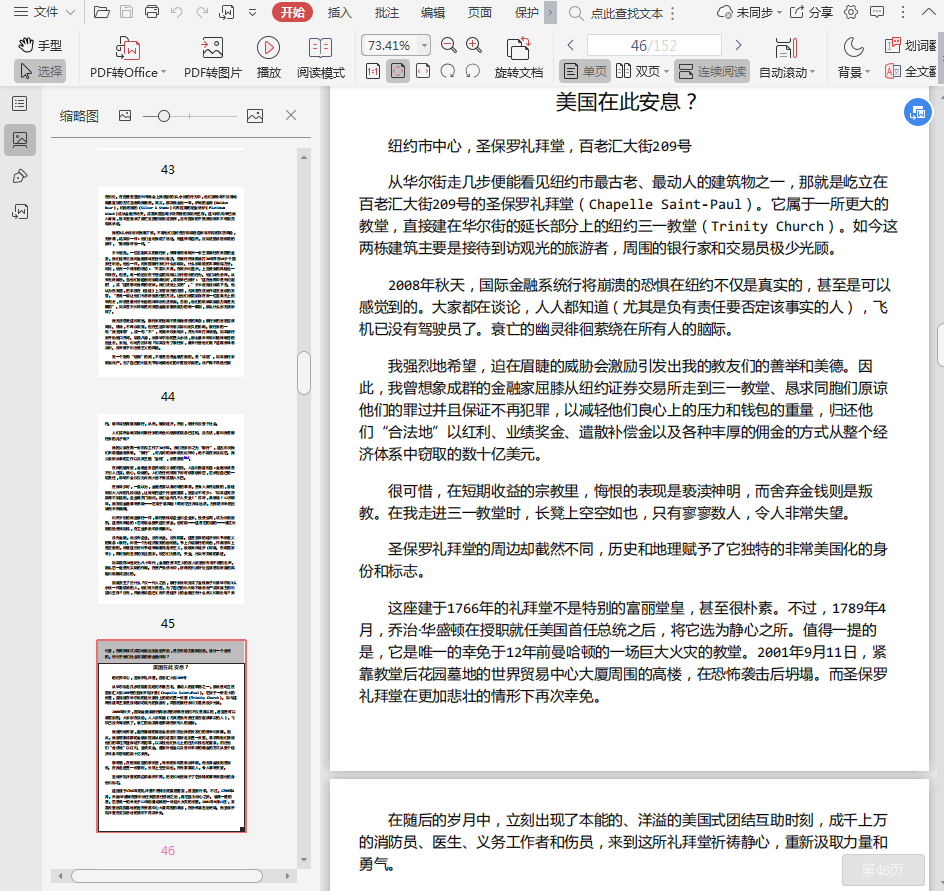Expand the quick access toolbar customize arrow

tap(252, 12)
